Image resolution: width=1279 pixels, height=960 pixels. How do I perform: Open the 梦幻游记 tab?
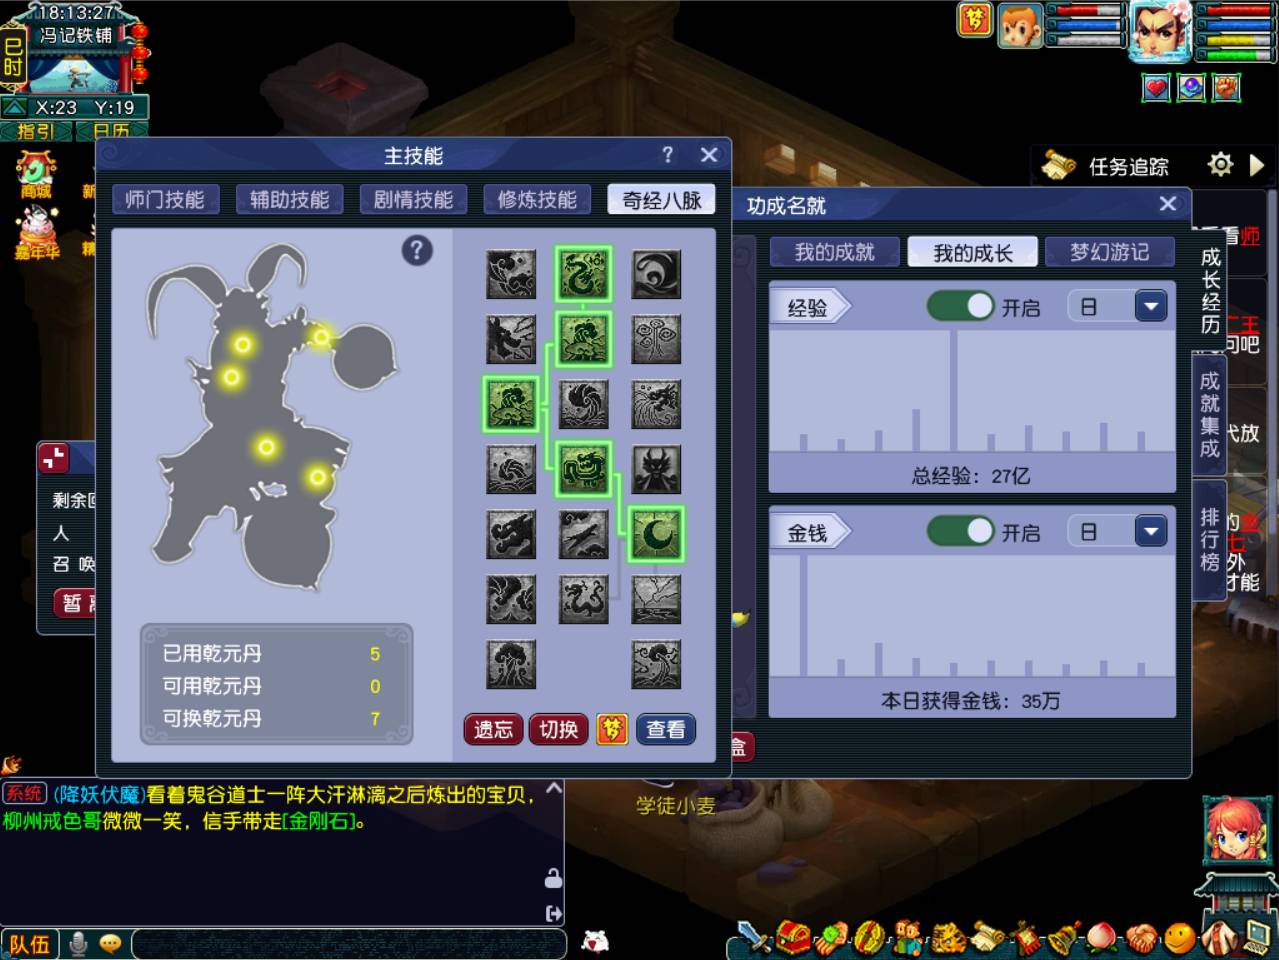(1109, 252)
